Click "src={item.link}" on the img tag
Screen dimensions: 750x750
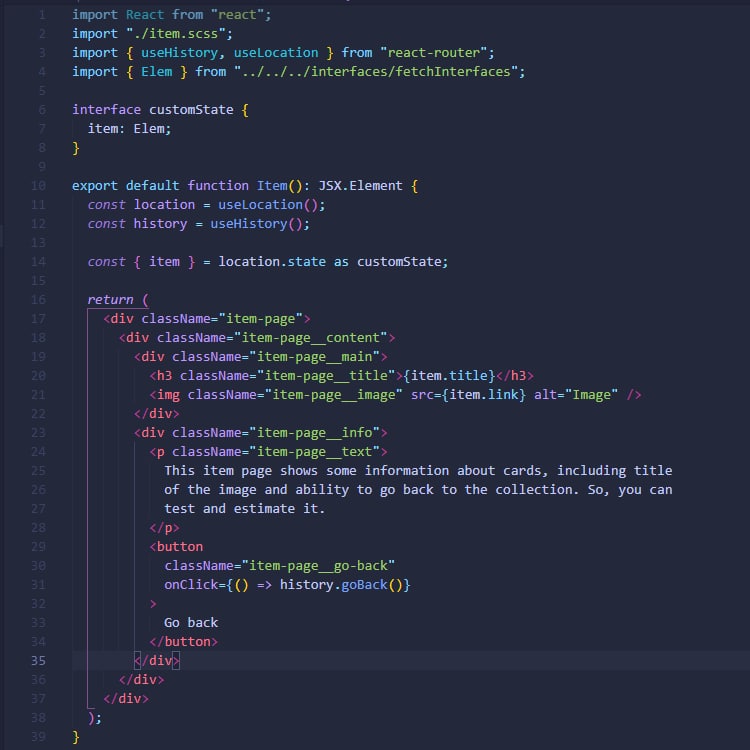pos(468,395)
